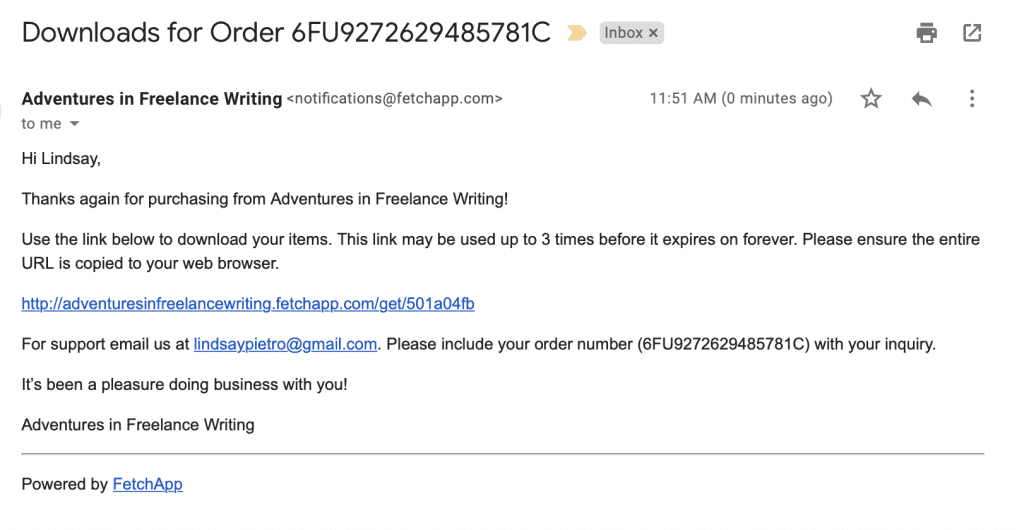Expand recipient details arrow beside "to me"
1024x530 pixels.
pyautogui.click(x=74, y=124)
